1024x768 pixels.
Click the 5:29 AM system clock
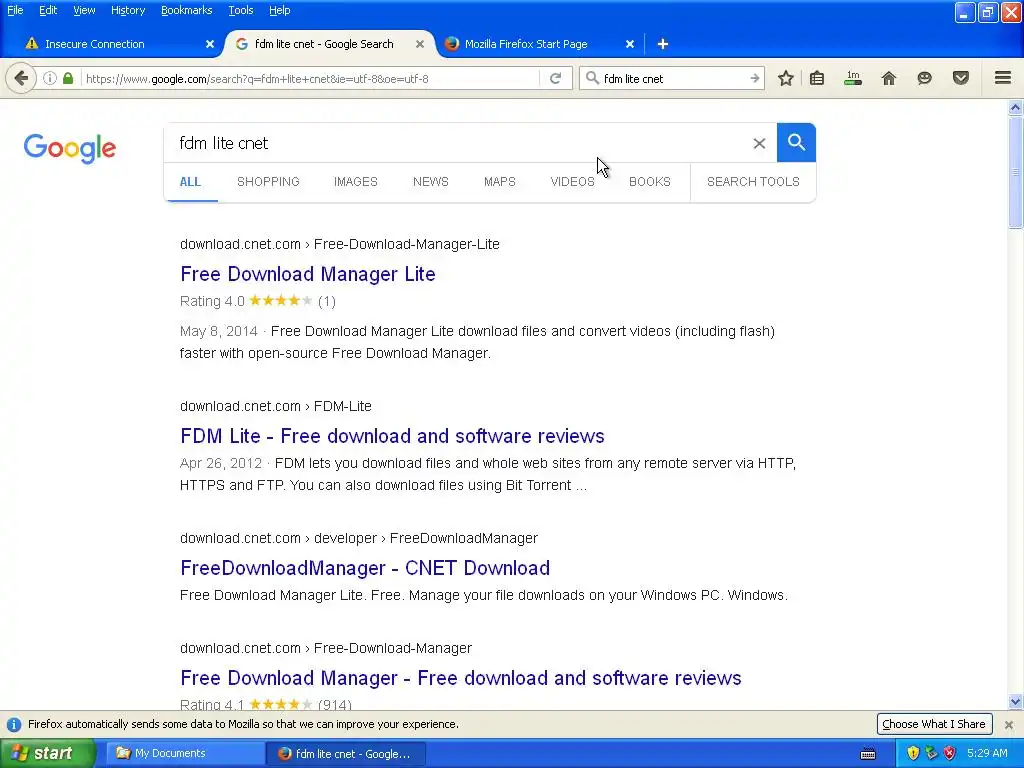(x=987, y=753)
